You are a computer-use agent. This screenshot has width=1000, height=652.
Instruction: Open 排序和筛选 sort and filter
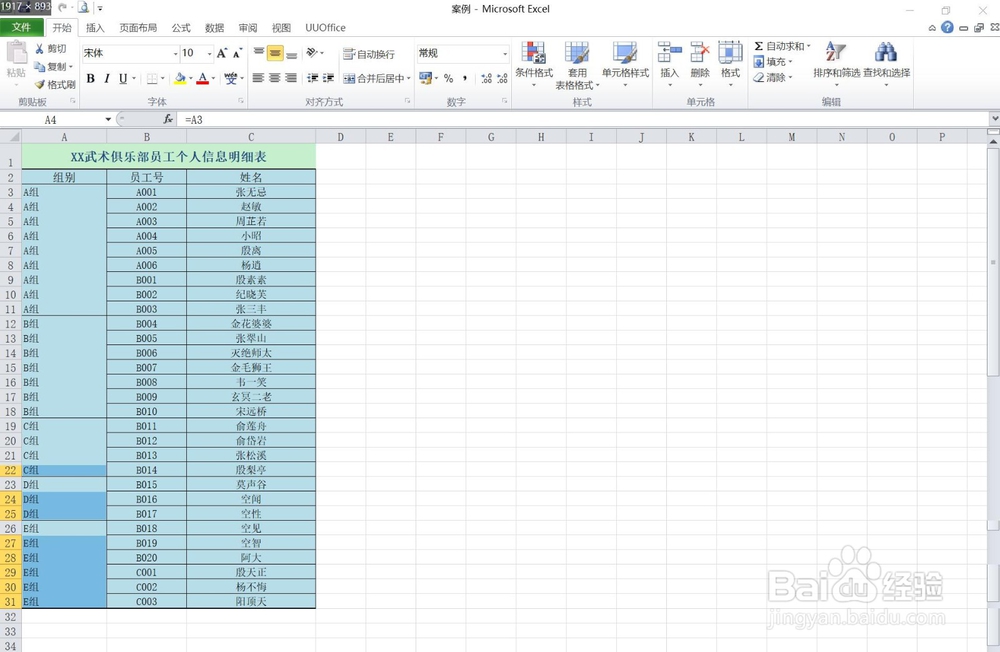836,64
